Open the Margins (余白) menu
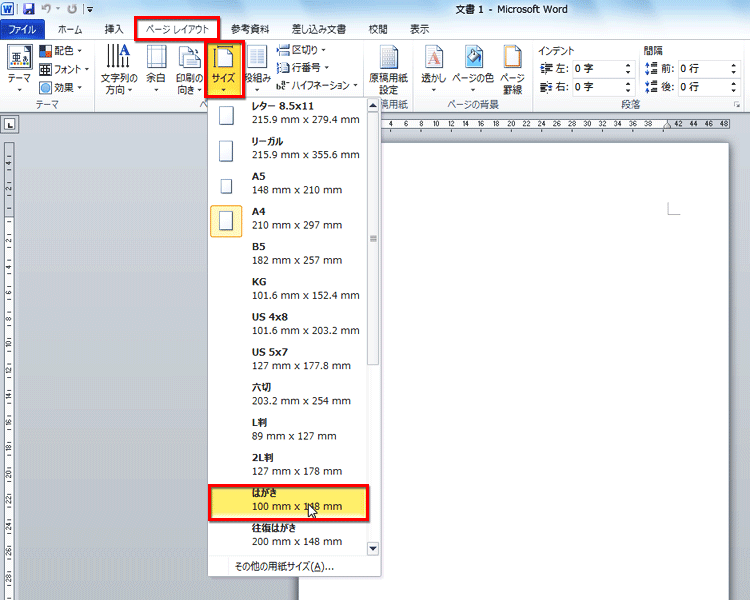Screen dimensions: 750x600 coord(156,68)
